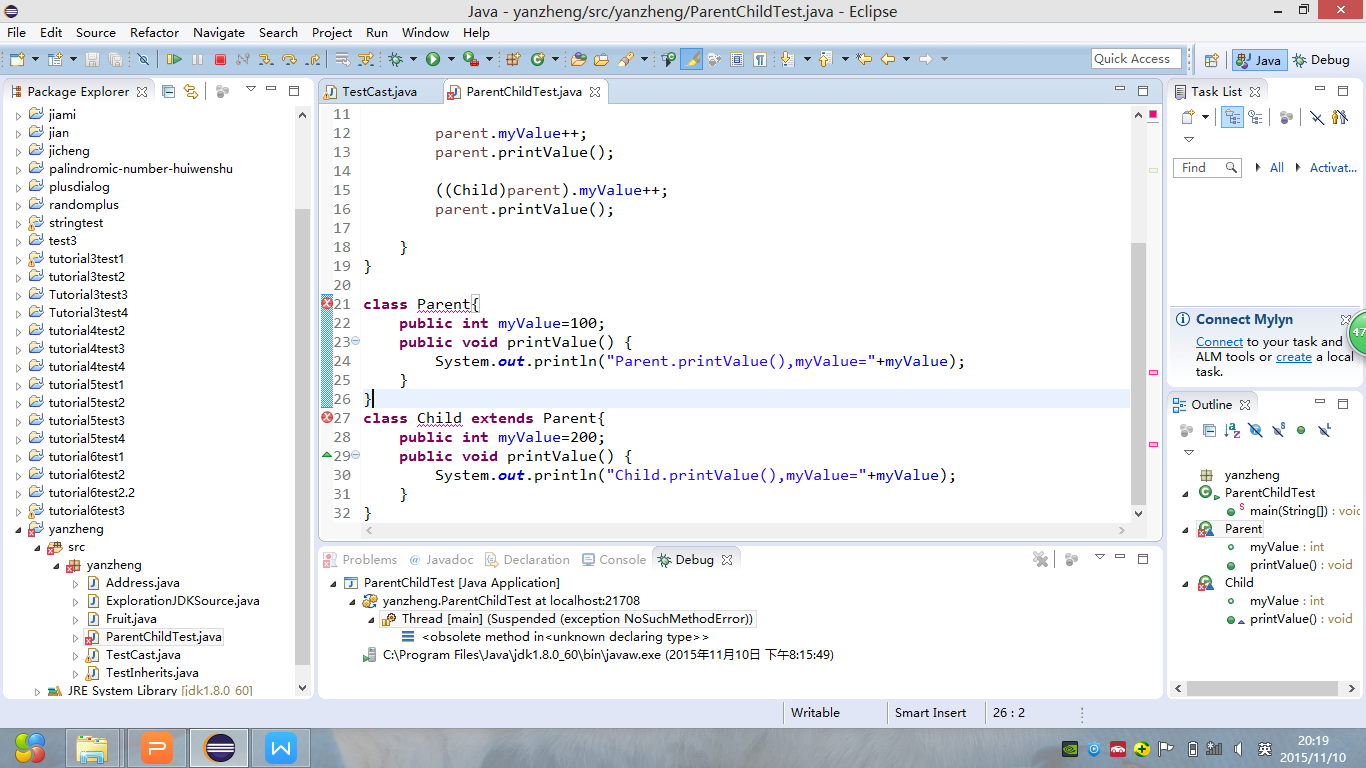The image size is (1366, 768).
Task: Open Eclipse from the Windows taskbar
Action: [219, 747]
